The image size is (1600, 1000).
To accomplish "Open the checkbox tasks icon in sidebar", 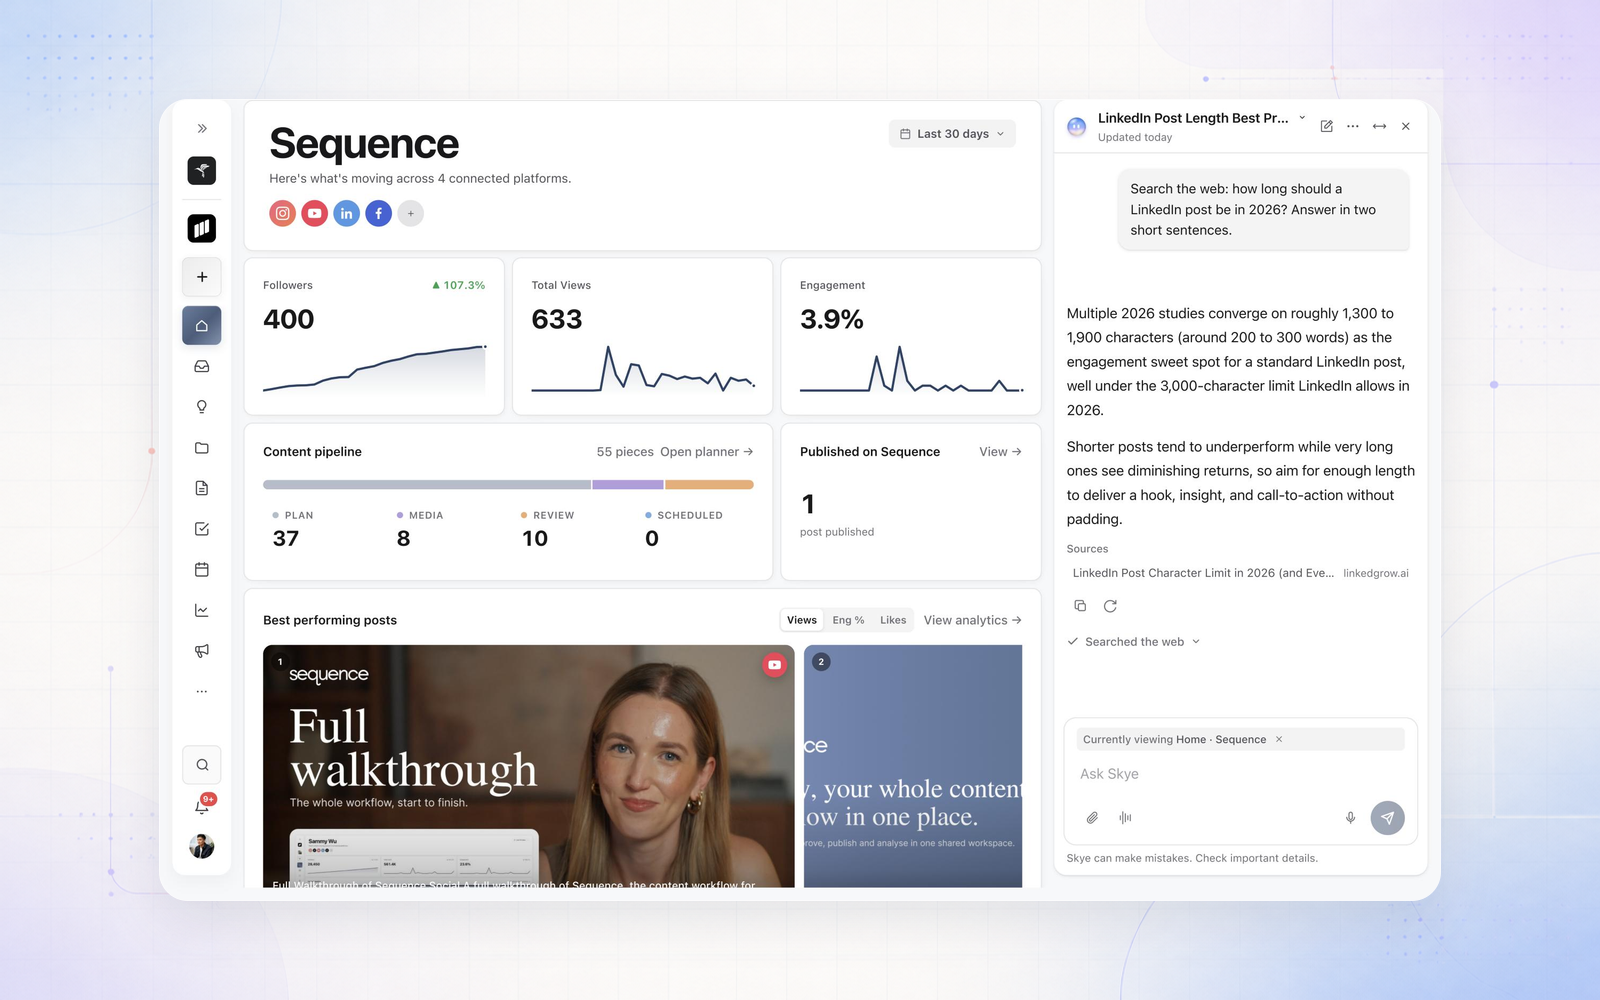I will (x=202, y=529).
